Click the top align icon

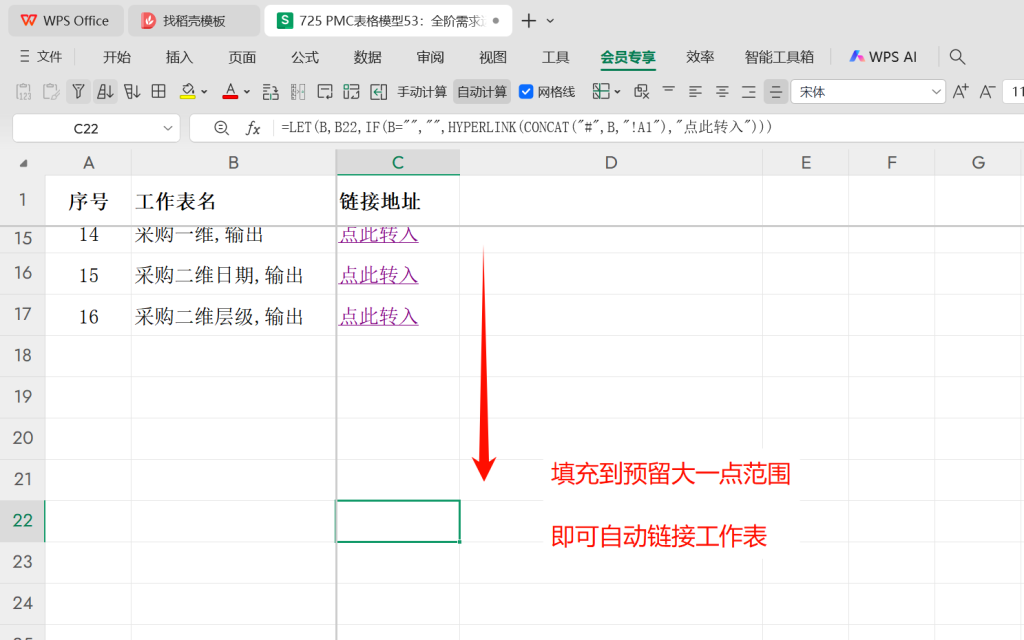[x=669, y=91]
